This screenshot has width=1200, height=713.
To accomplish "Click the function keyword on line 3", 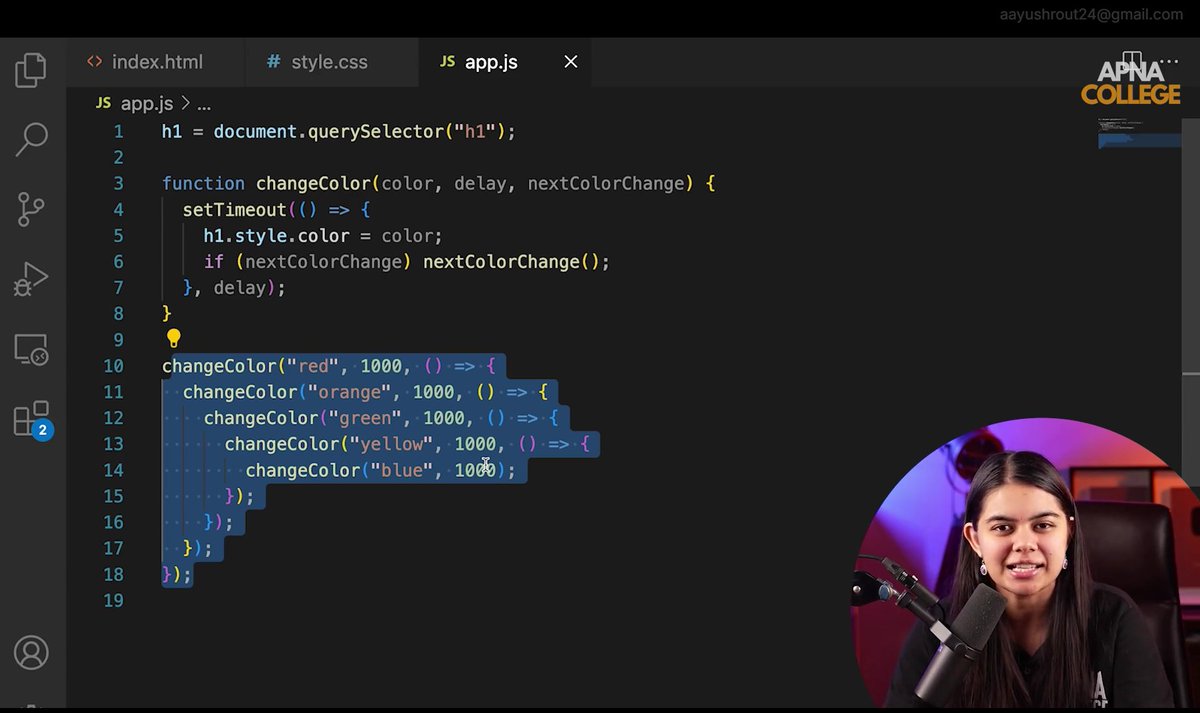I will point(203,183).
